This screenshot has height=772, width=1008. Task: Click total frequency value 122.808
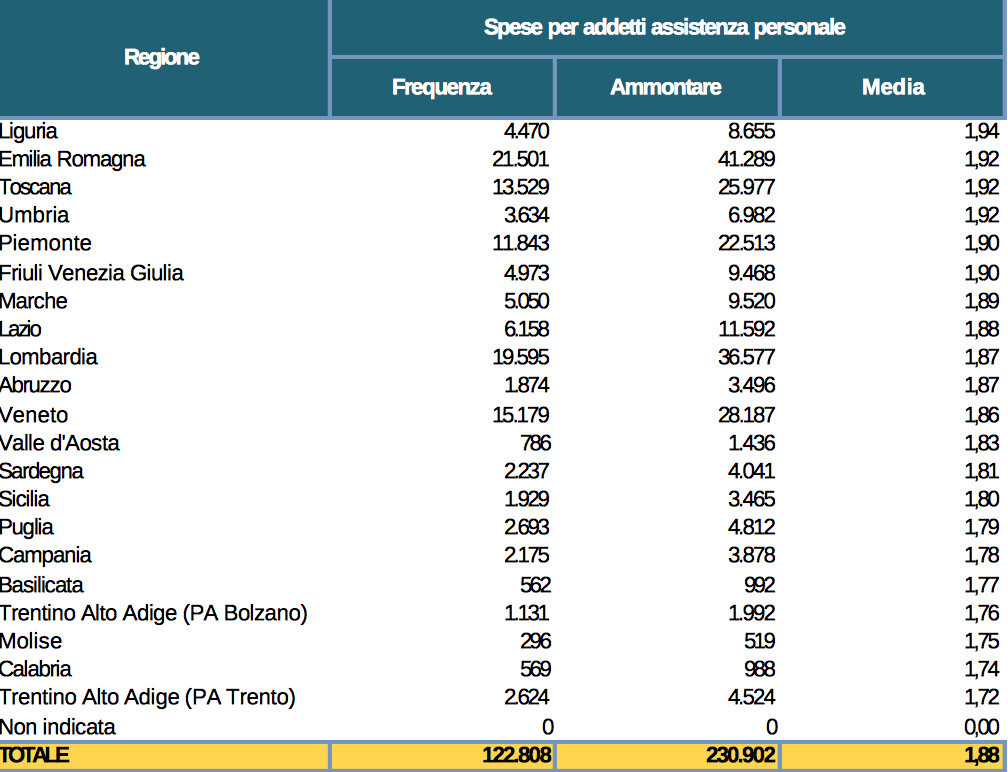click(x=517, y=755)
